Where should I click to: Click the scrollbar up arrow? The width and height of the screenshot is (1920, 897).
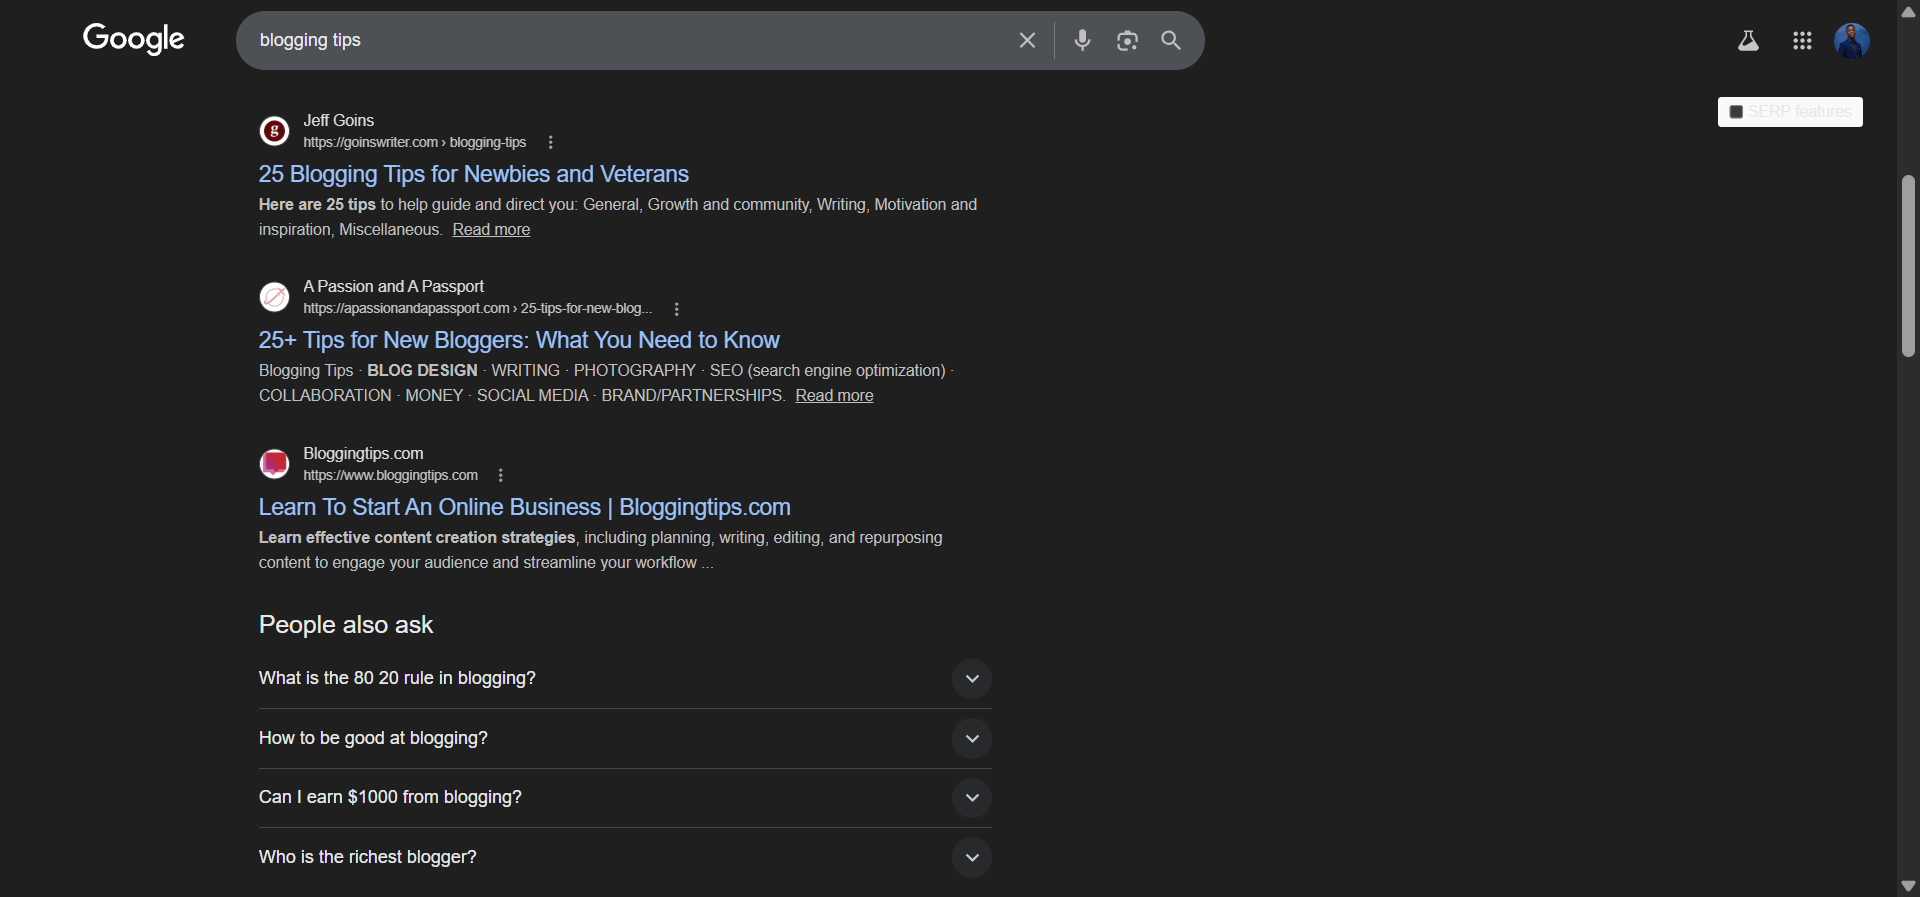coord(1908,11)
